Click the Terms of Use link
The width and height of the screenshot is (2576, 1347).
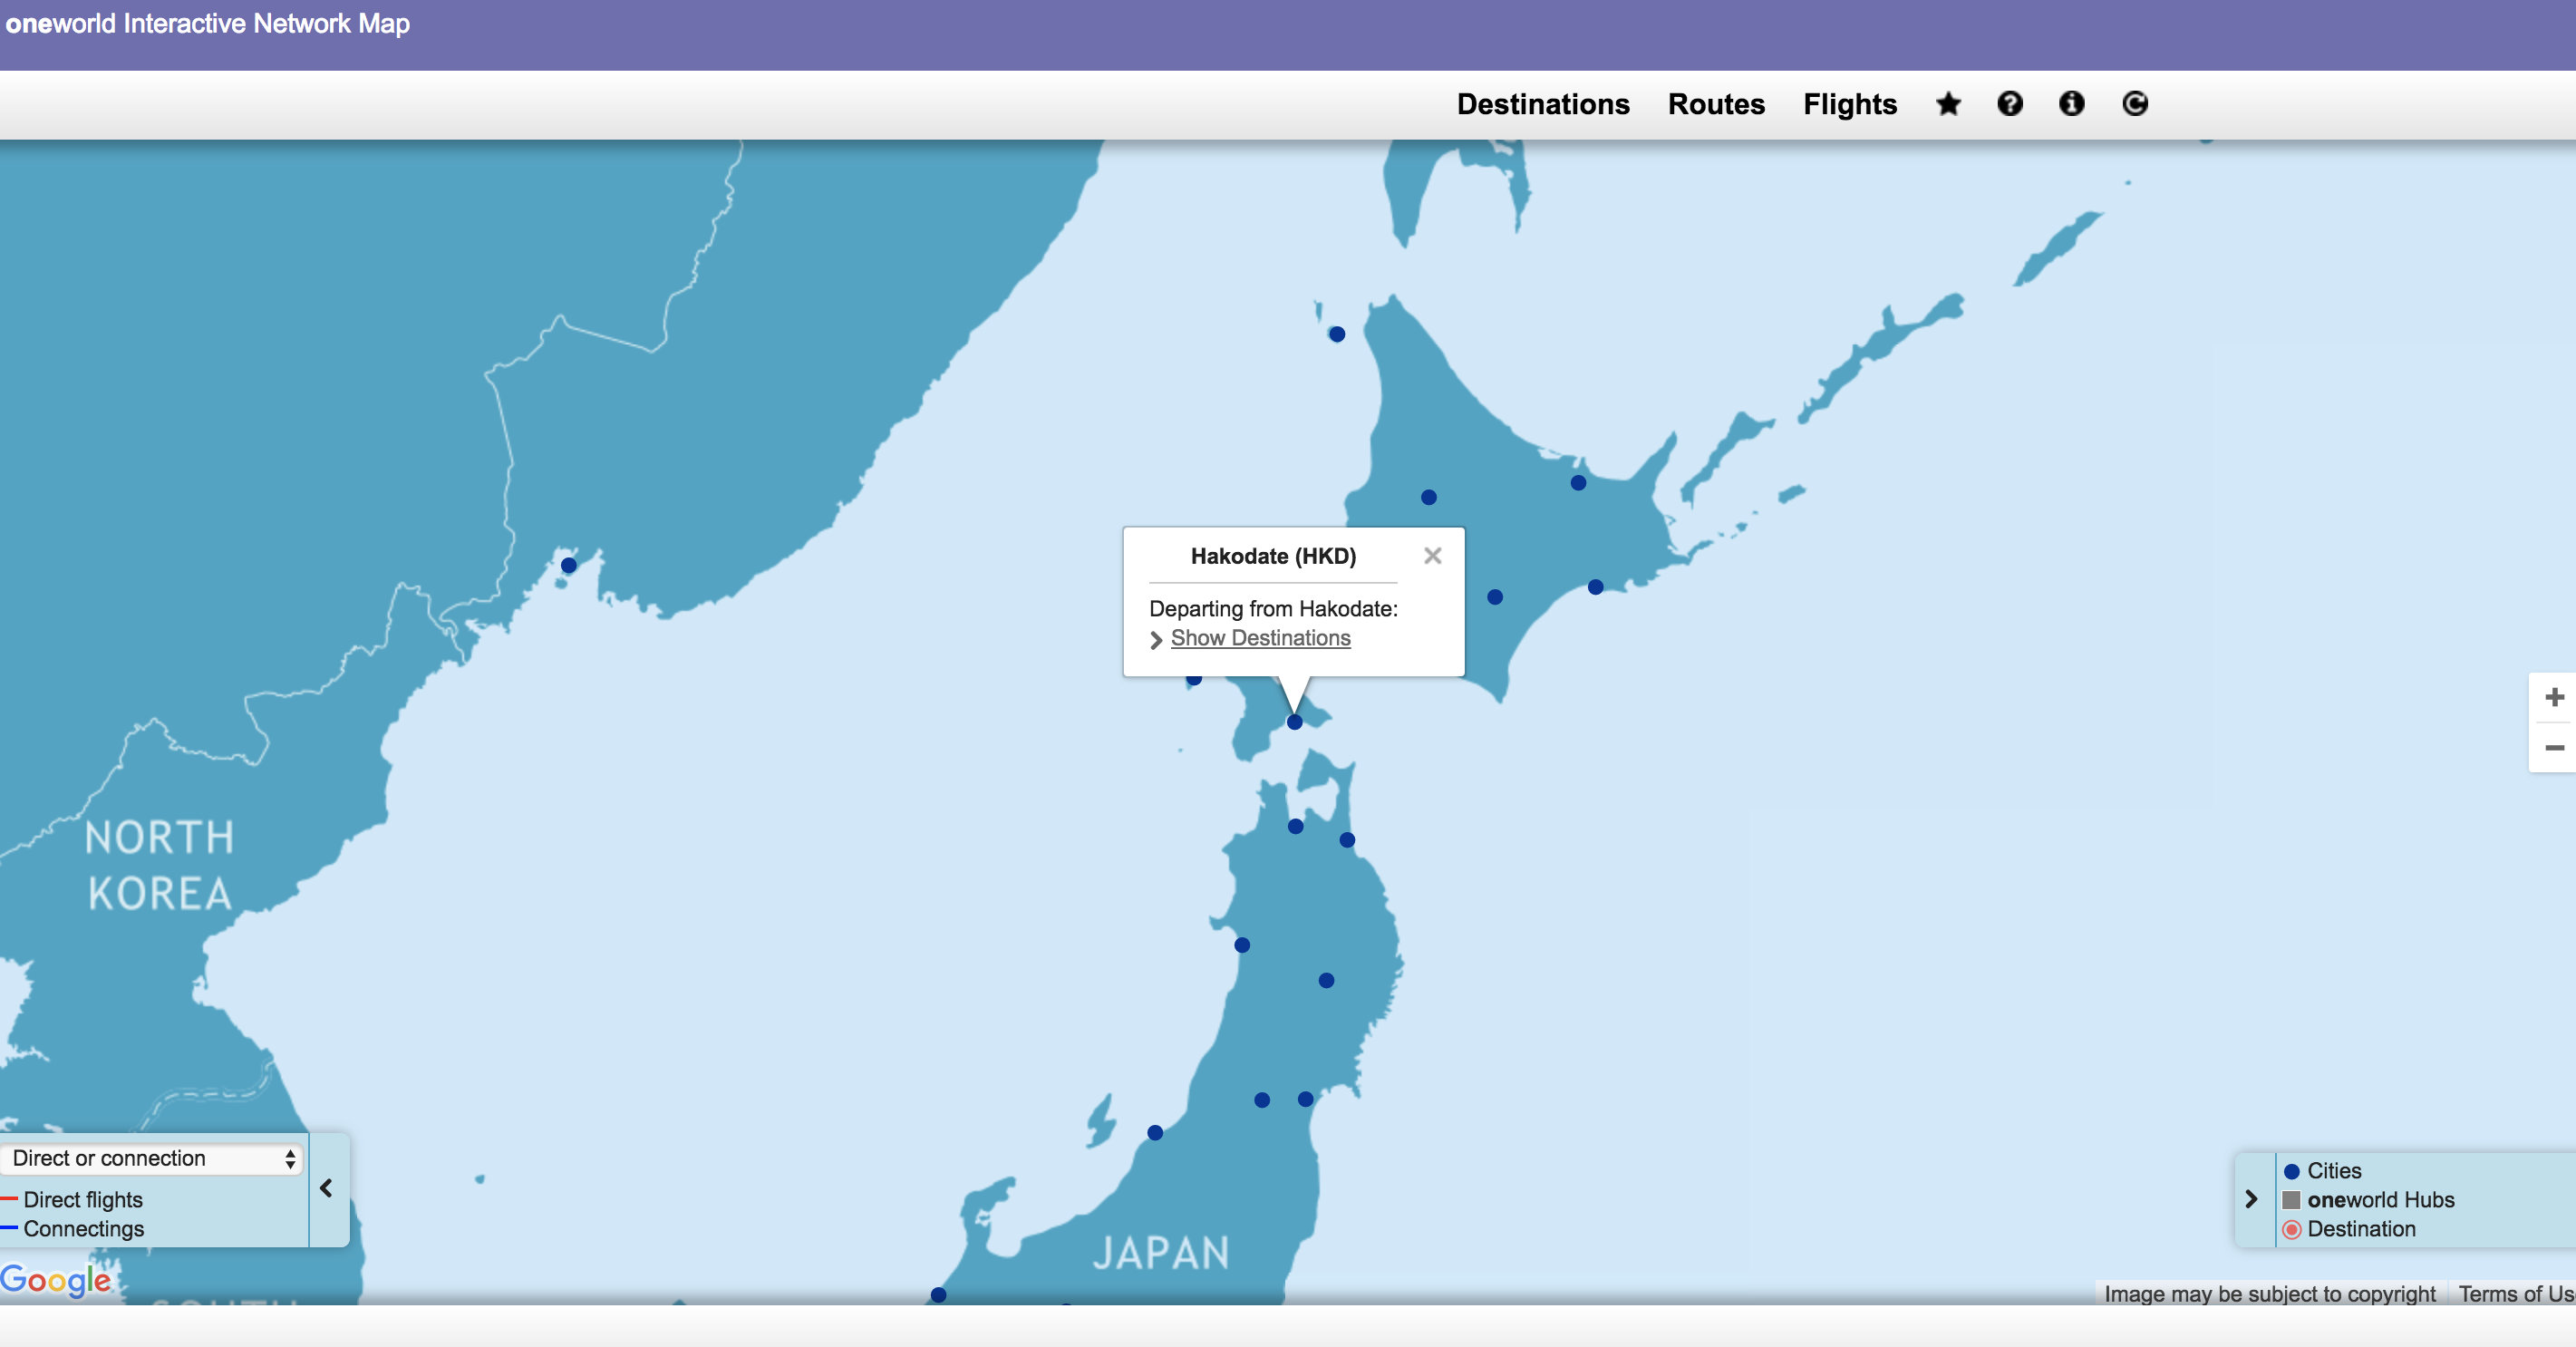click(2516, 1294)
